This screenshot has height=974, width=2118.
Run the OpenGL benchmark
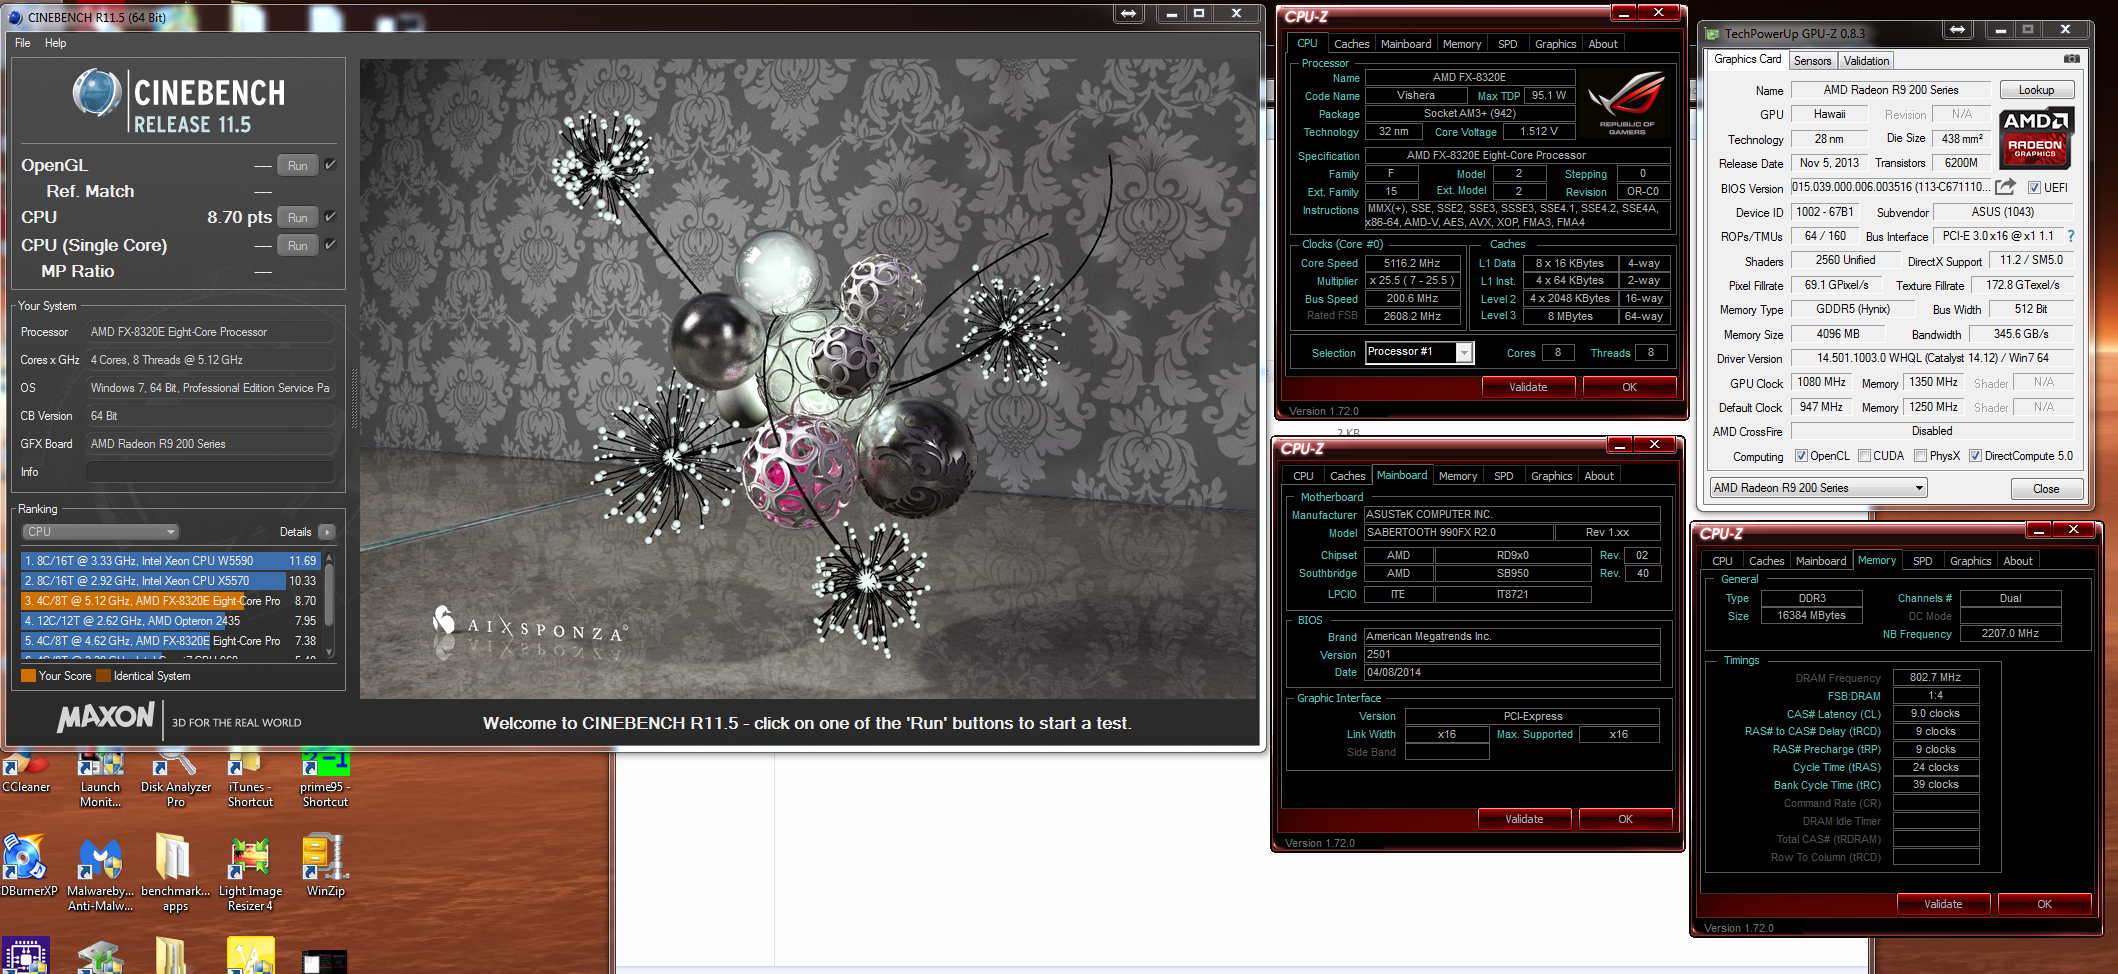[x=298, y=166]
